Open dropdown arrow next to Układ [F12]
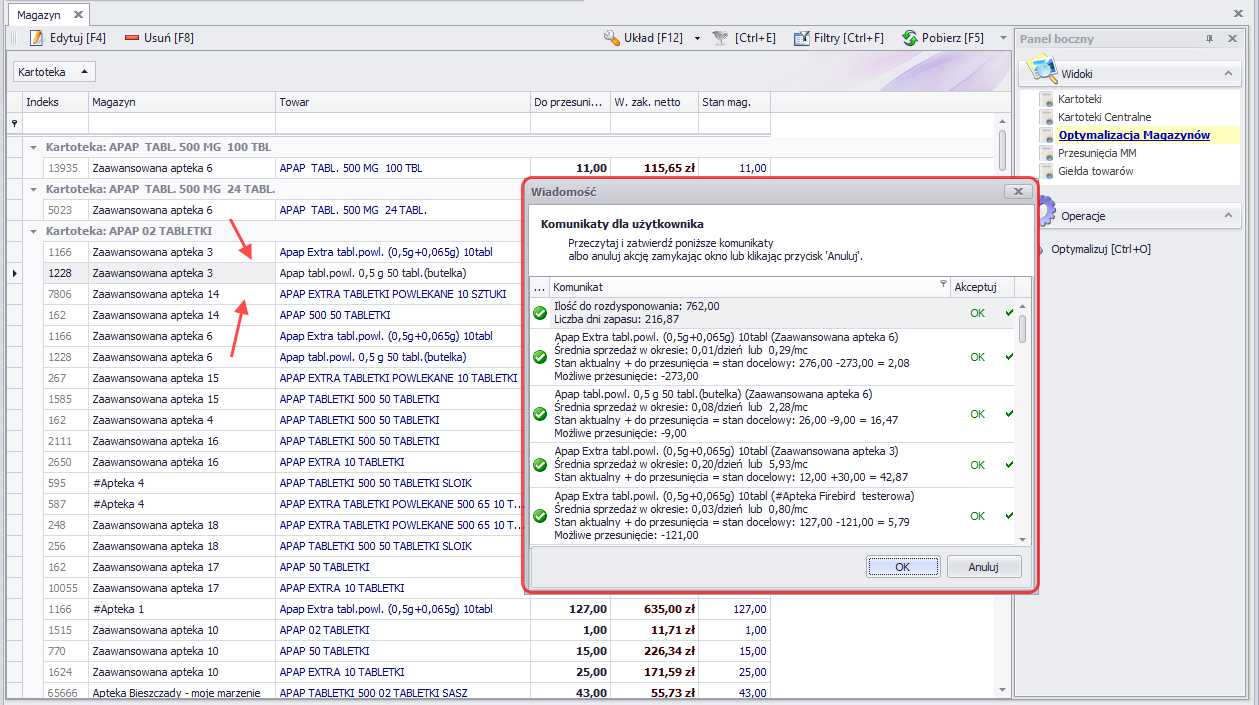Screen dimensions: 1259x705 [697, 38]
